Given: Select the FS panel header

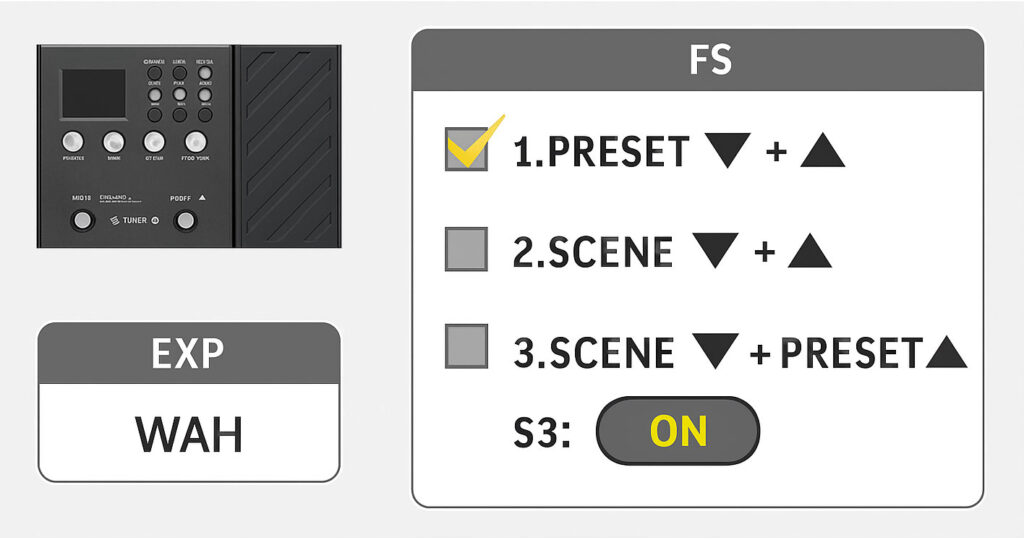Looking at the screenshot, I should (x=697, y=60).
